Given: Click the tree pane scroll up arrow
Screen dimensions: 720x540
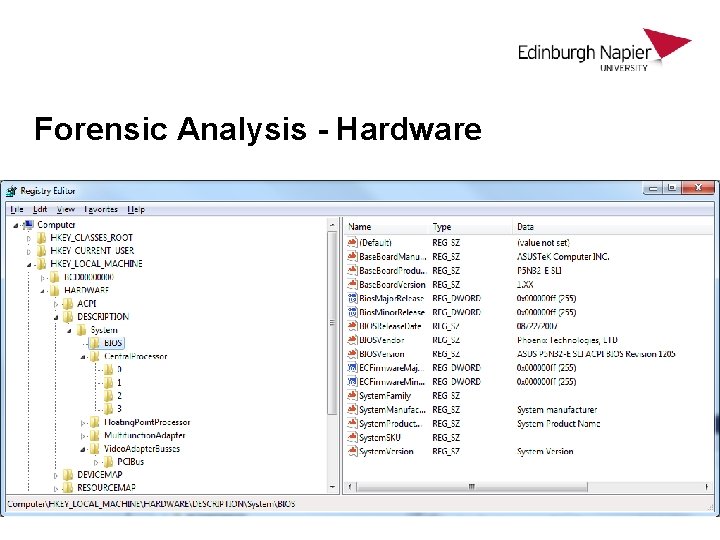Looking at the screenshot, I should [x=332, y=225].
